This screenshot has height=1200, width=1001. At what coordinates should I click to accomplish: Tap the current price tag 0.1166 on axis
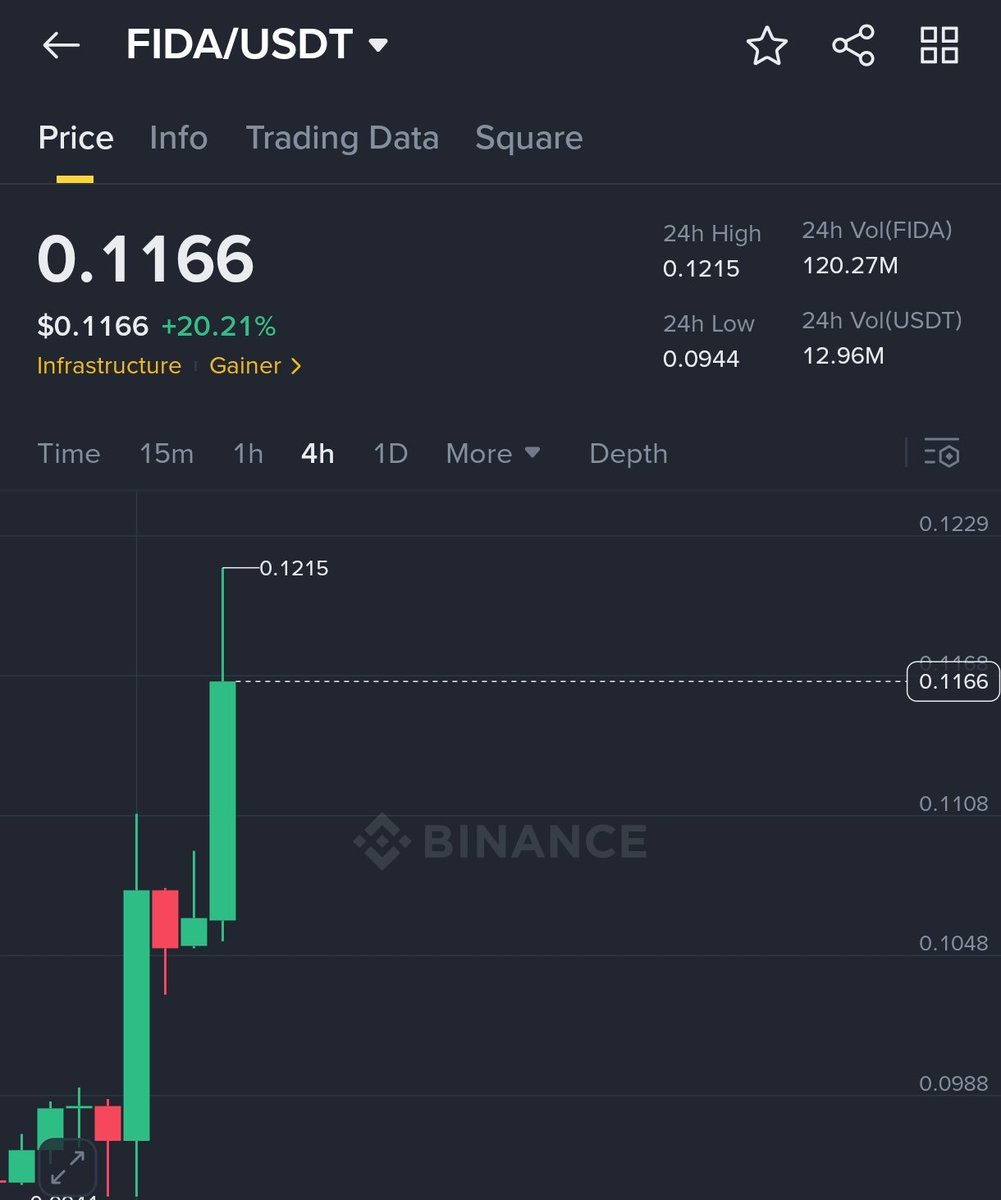(953, 681)
